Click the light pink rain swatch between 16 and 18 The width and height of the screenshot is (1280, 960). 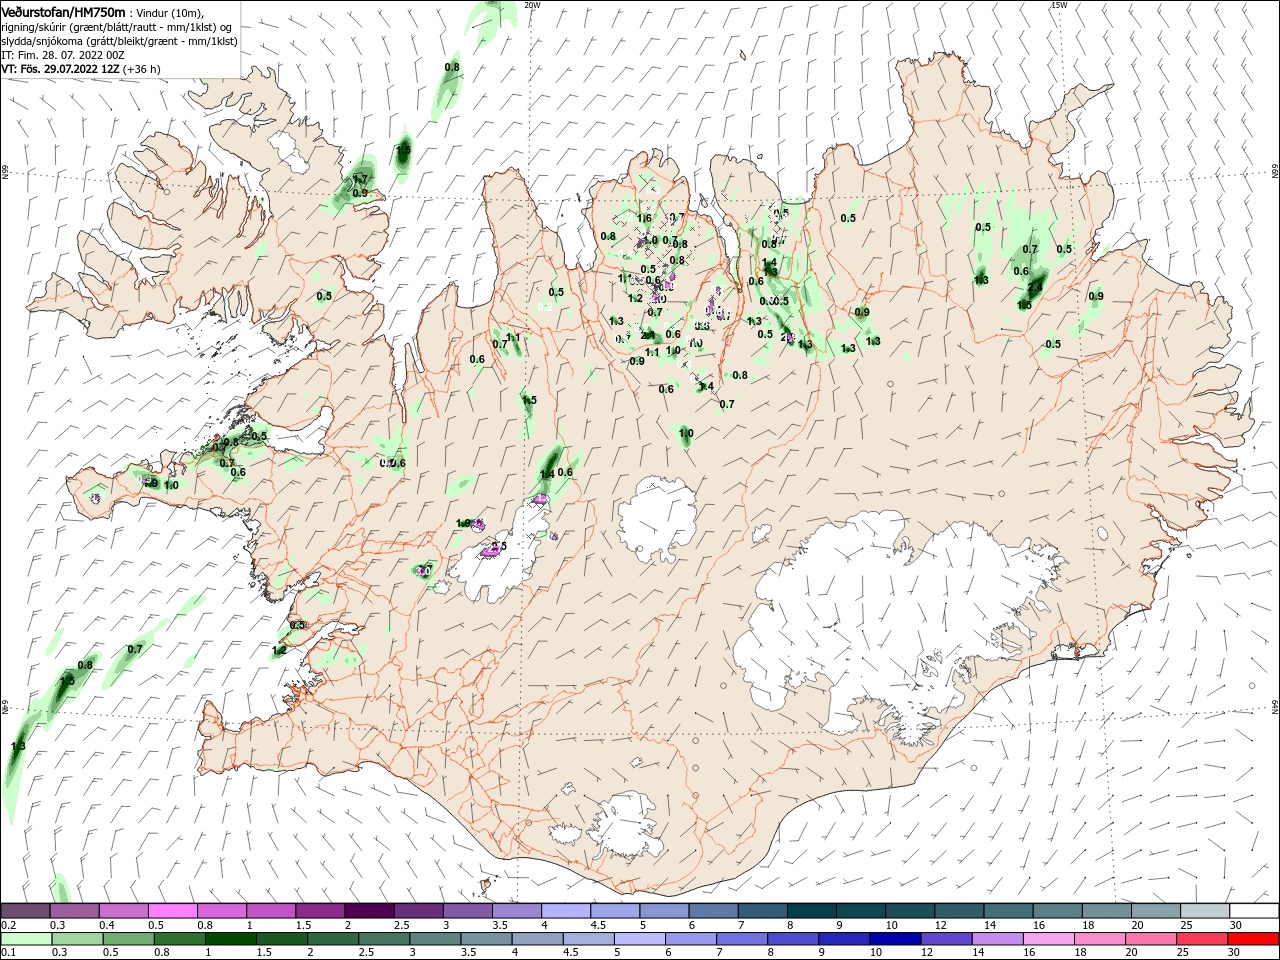1047,939
